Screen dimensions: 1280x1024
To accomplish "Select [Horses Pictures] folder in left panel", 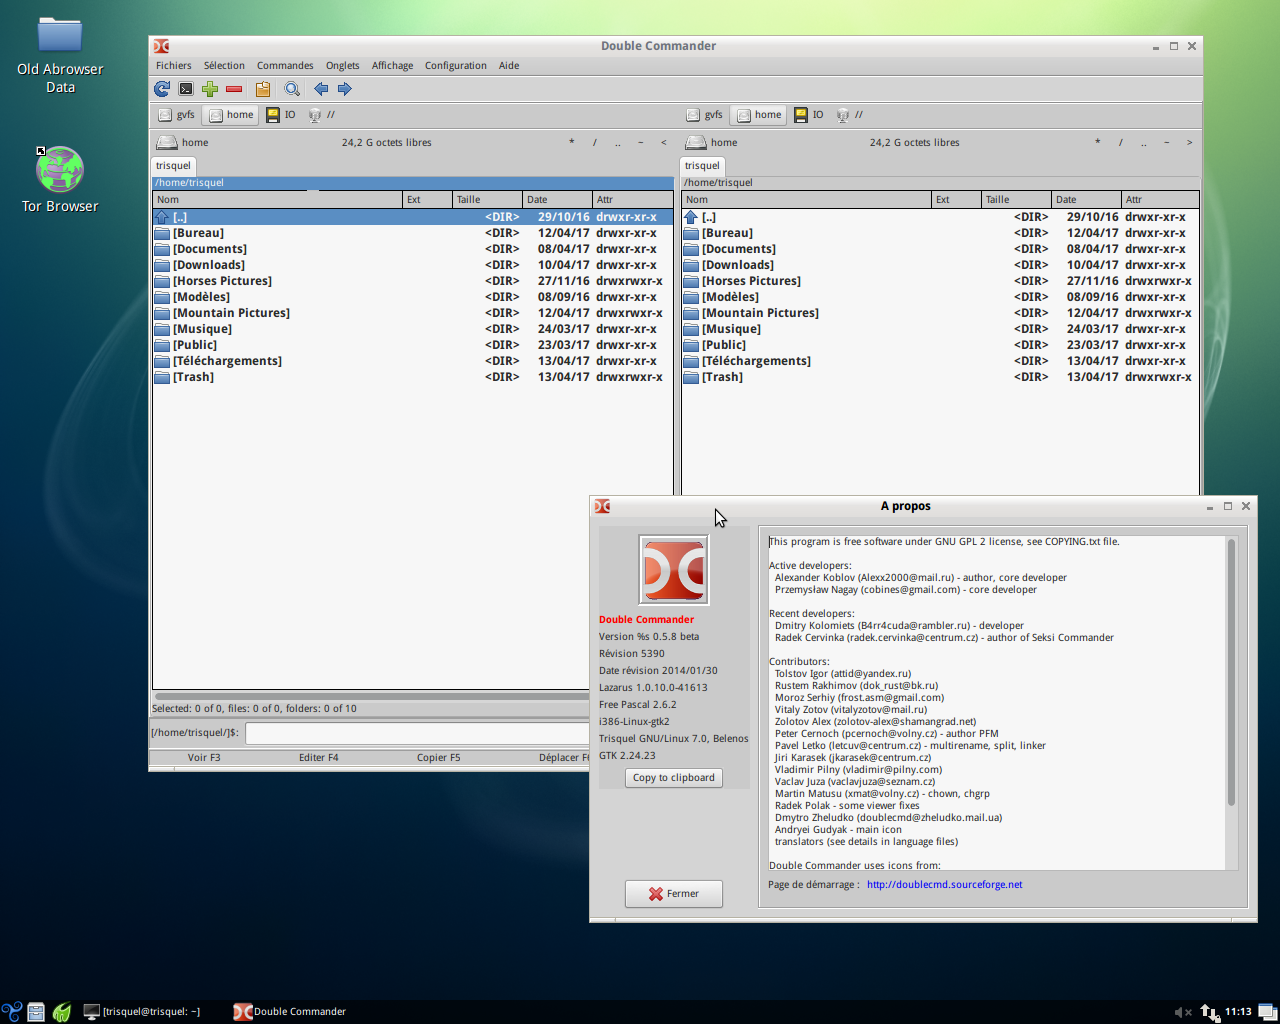I will click(412, 281).
